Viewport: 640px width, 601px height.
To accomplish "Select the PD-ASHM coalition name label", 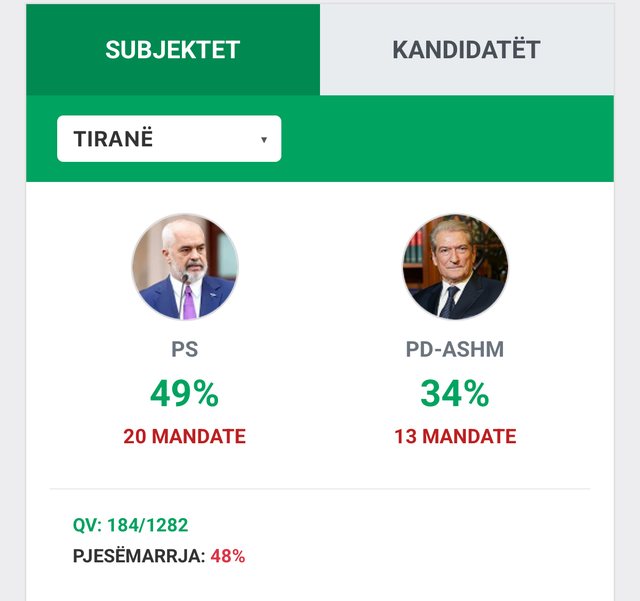I will [455, 349].
